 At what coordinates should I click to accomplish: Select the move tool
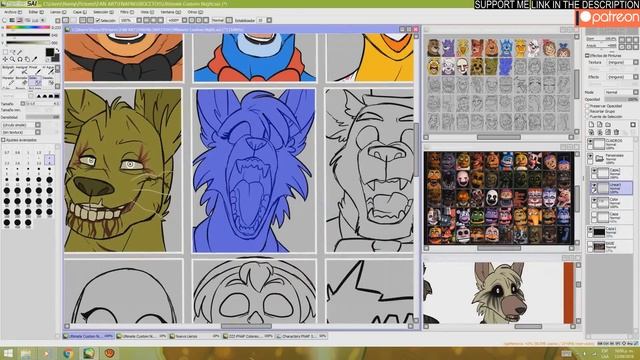coord(5,59)
